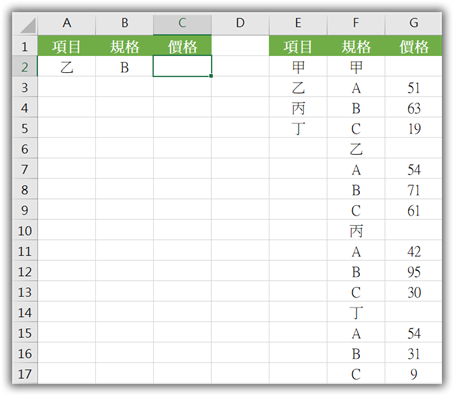Click the active empty cell C2
The width and height of the screenshot is (454, 396).
(x=182, y=66)
